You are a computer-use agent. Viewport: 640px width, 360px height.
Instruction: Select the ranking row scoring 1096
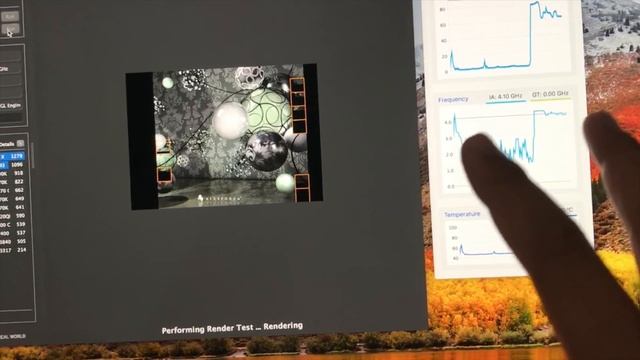pos(13,164)
